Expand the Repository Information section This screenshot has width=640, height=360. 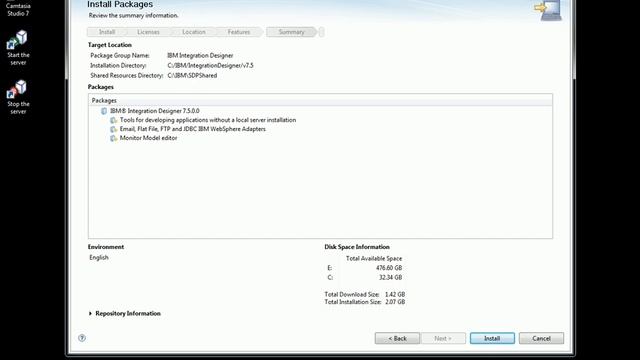[x=90, y=313]
